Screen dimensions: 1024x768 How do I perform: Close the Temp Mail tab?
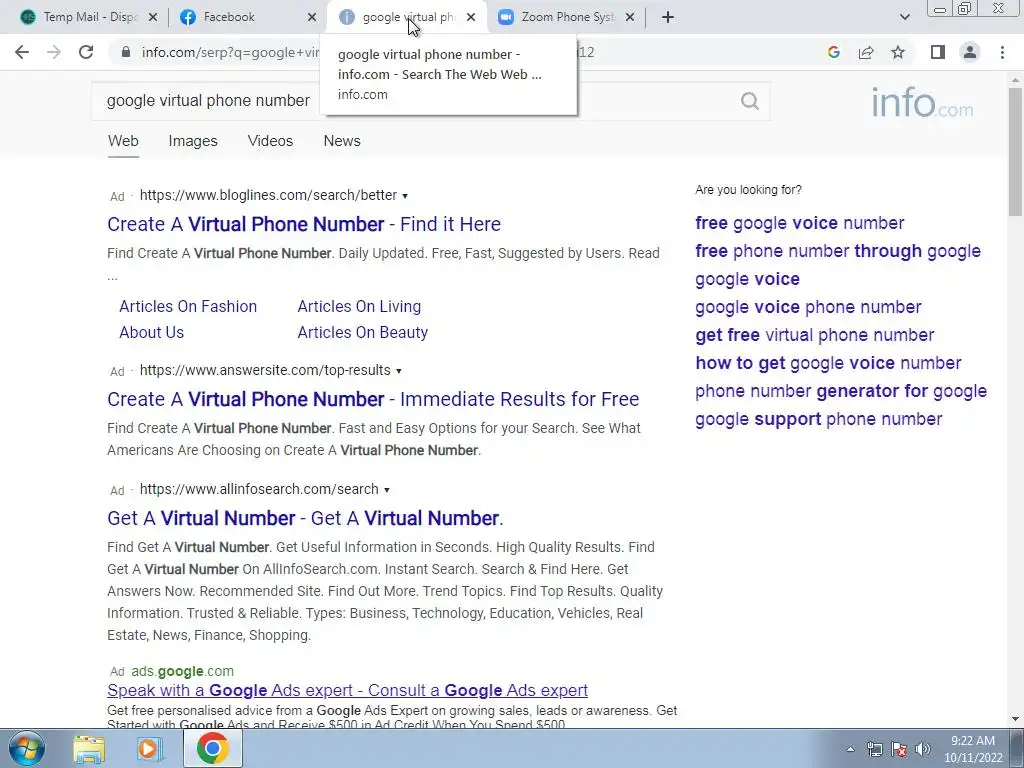tap(152, 17)
